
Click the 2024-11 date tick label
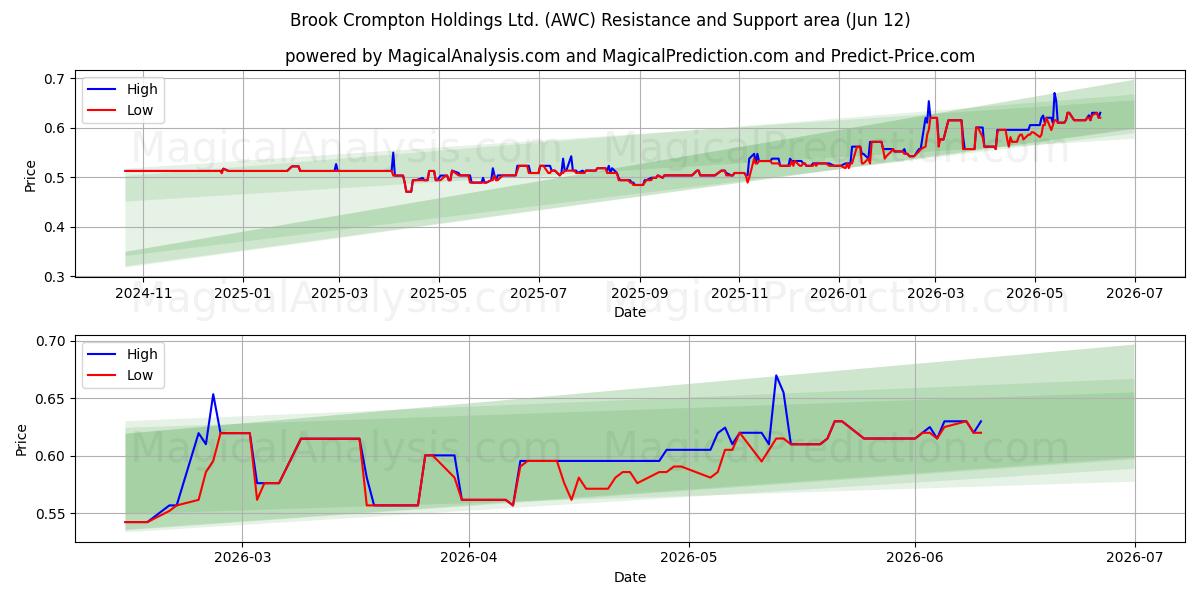coord(143,293)
